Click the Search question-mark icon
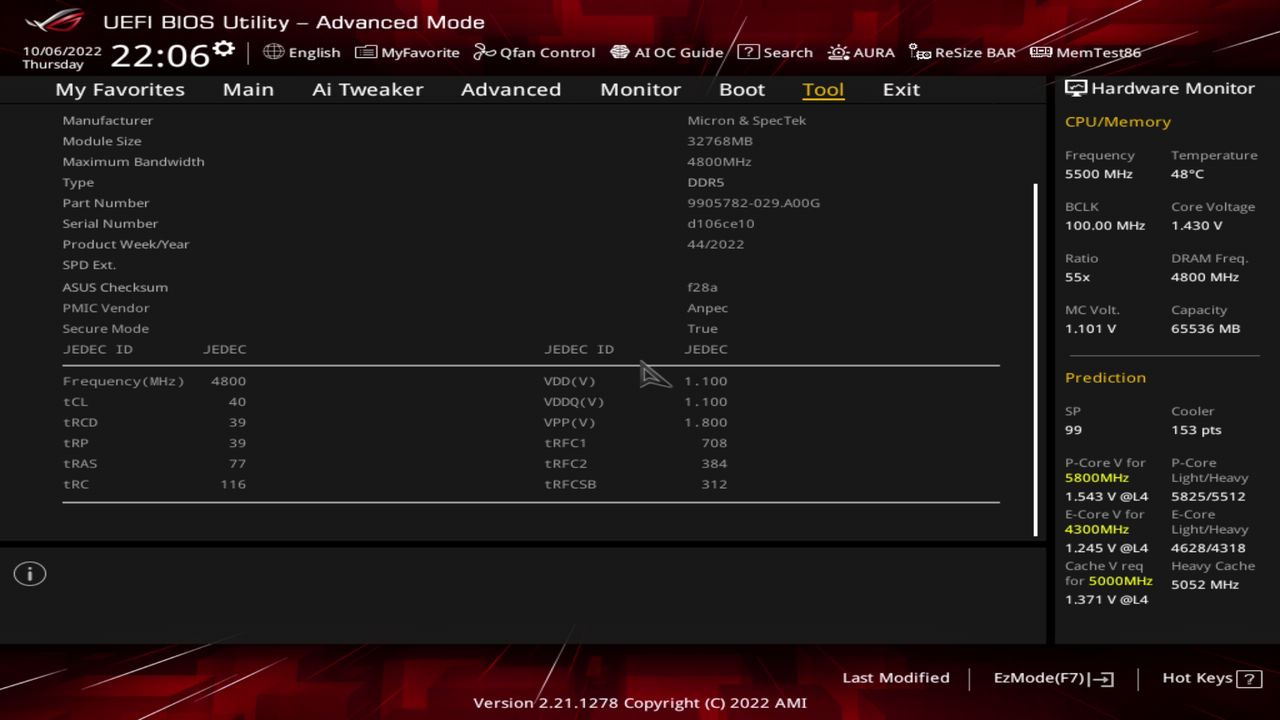Viewport: 1280px width, 720px height. pyautogui.click(x=748, y=52)
